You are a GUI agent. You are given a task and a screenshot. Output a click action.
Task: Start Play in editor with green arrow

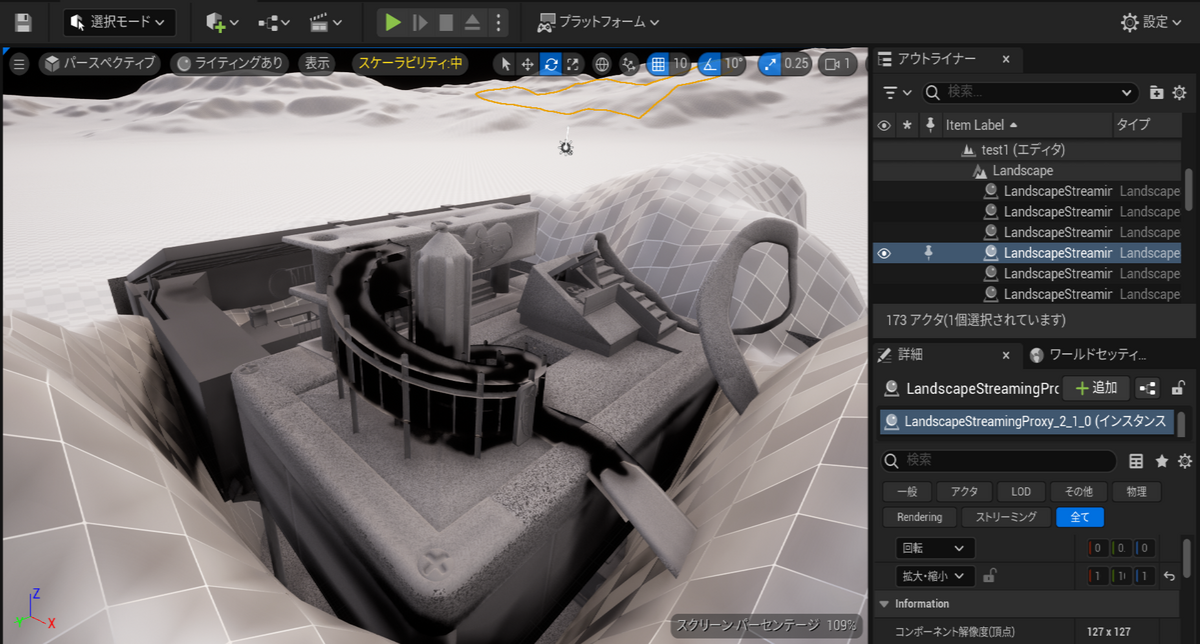click(393, 22)
